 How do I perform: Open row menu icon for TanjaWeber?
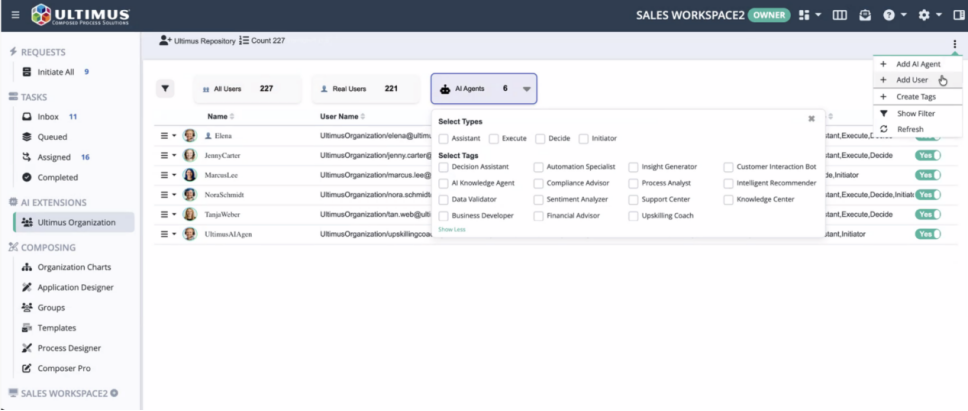click(x=164, y=214)
